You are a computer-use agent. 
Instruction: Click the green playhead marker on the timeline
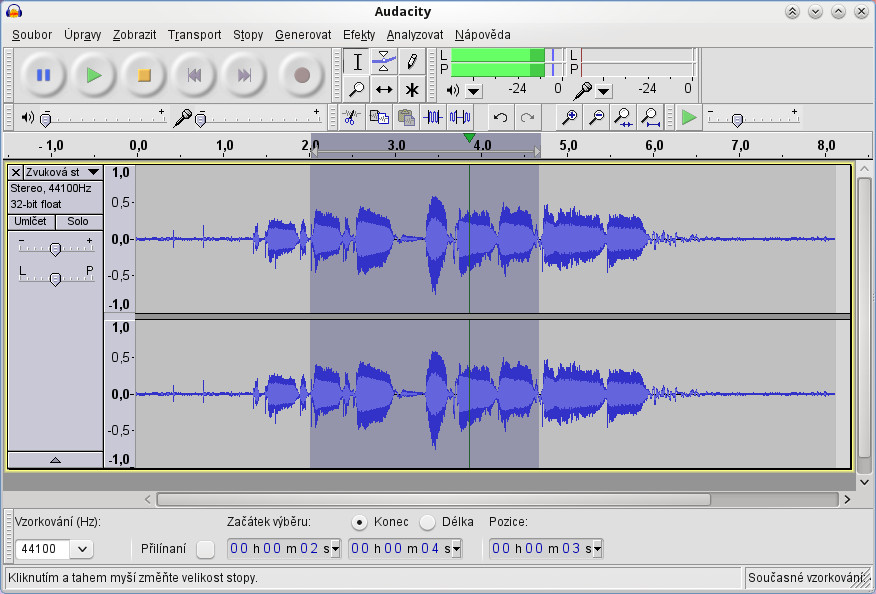[x=469, y=137]
